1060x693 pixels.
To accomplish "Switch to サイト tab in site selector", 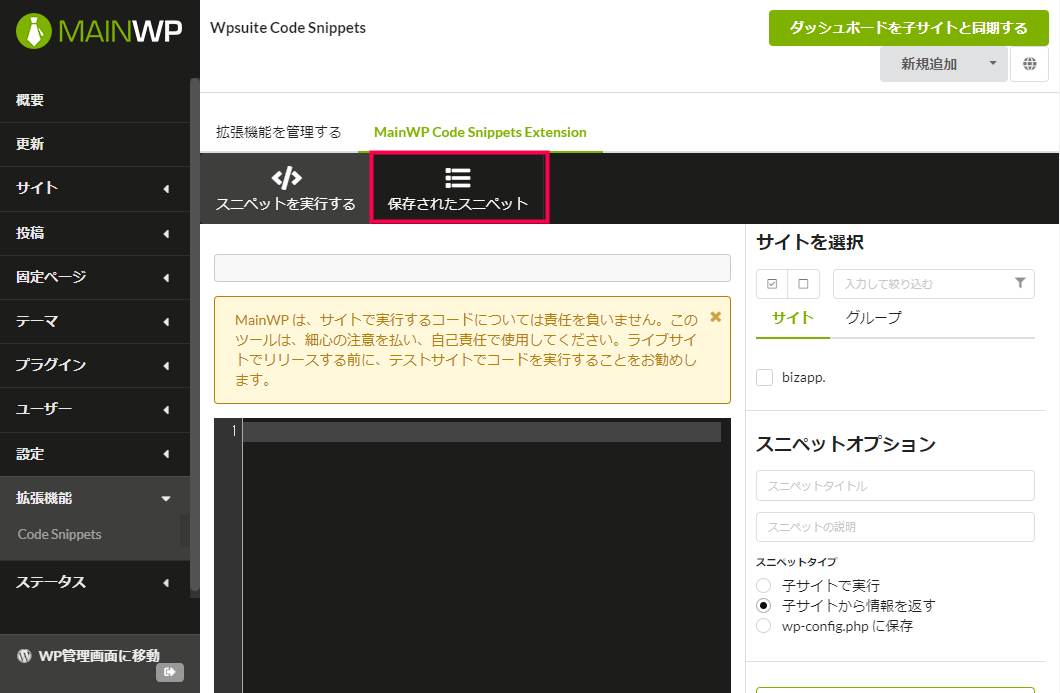I will coord(792,318).
